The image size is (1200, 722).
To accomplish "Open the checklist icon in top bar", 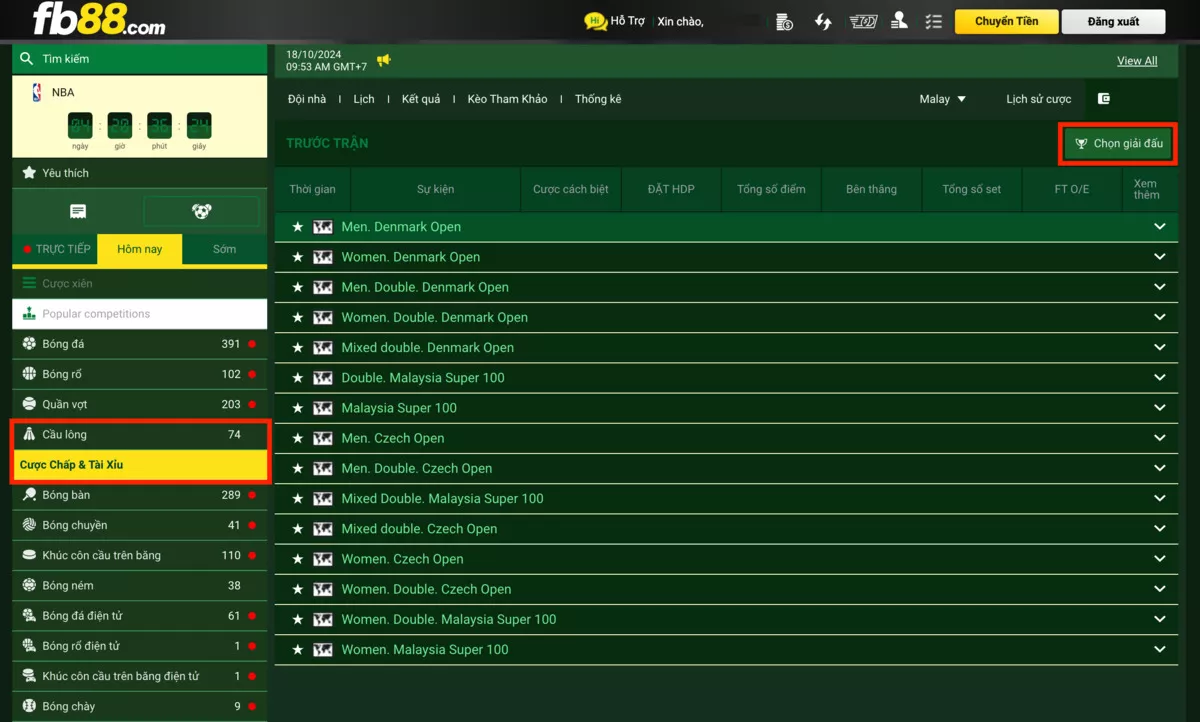I will [x=934, y=21].
